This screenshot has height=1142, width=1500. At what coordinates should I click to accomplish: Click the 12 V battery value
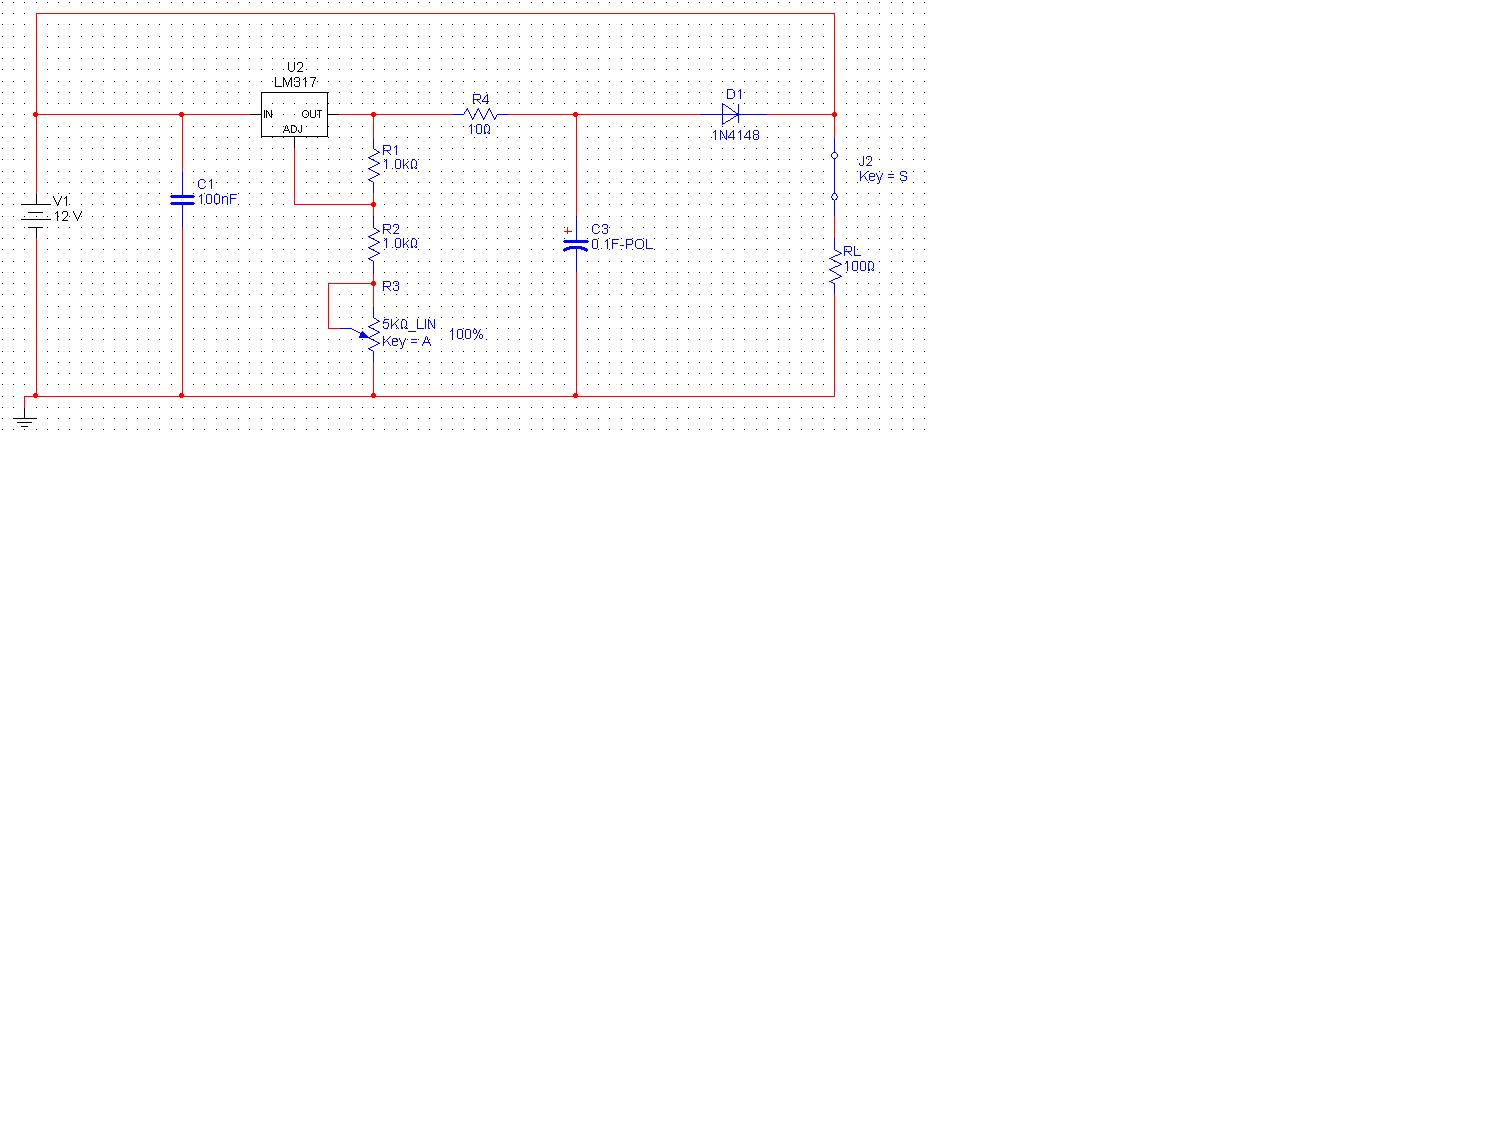(68, 216)
